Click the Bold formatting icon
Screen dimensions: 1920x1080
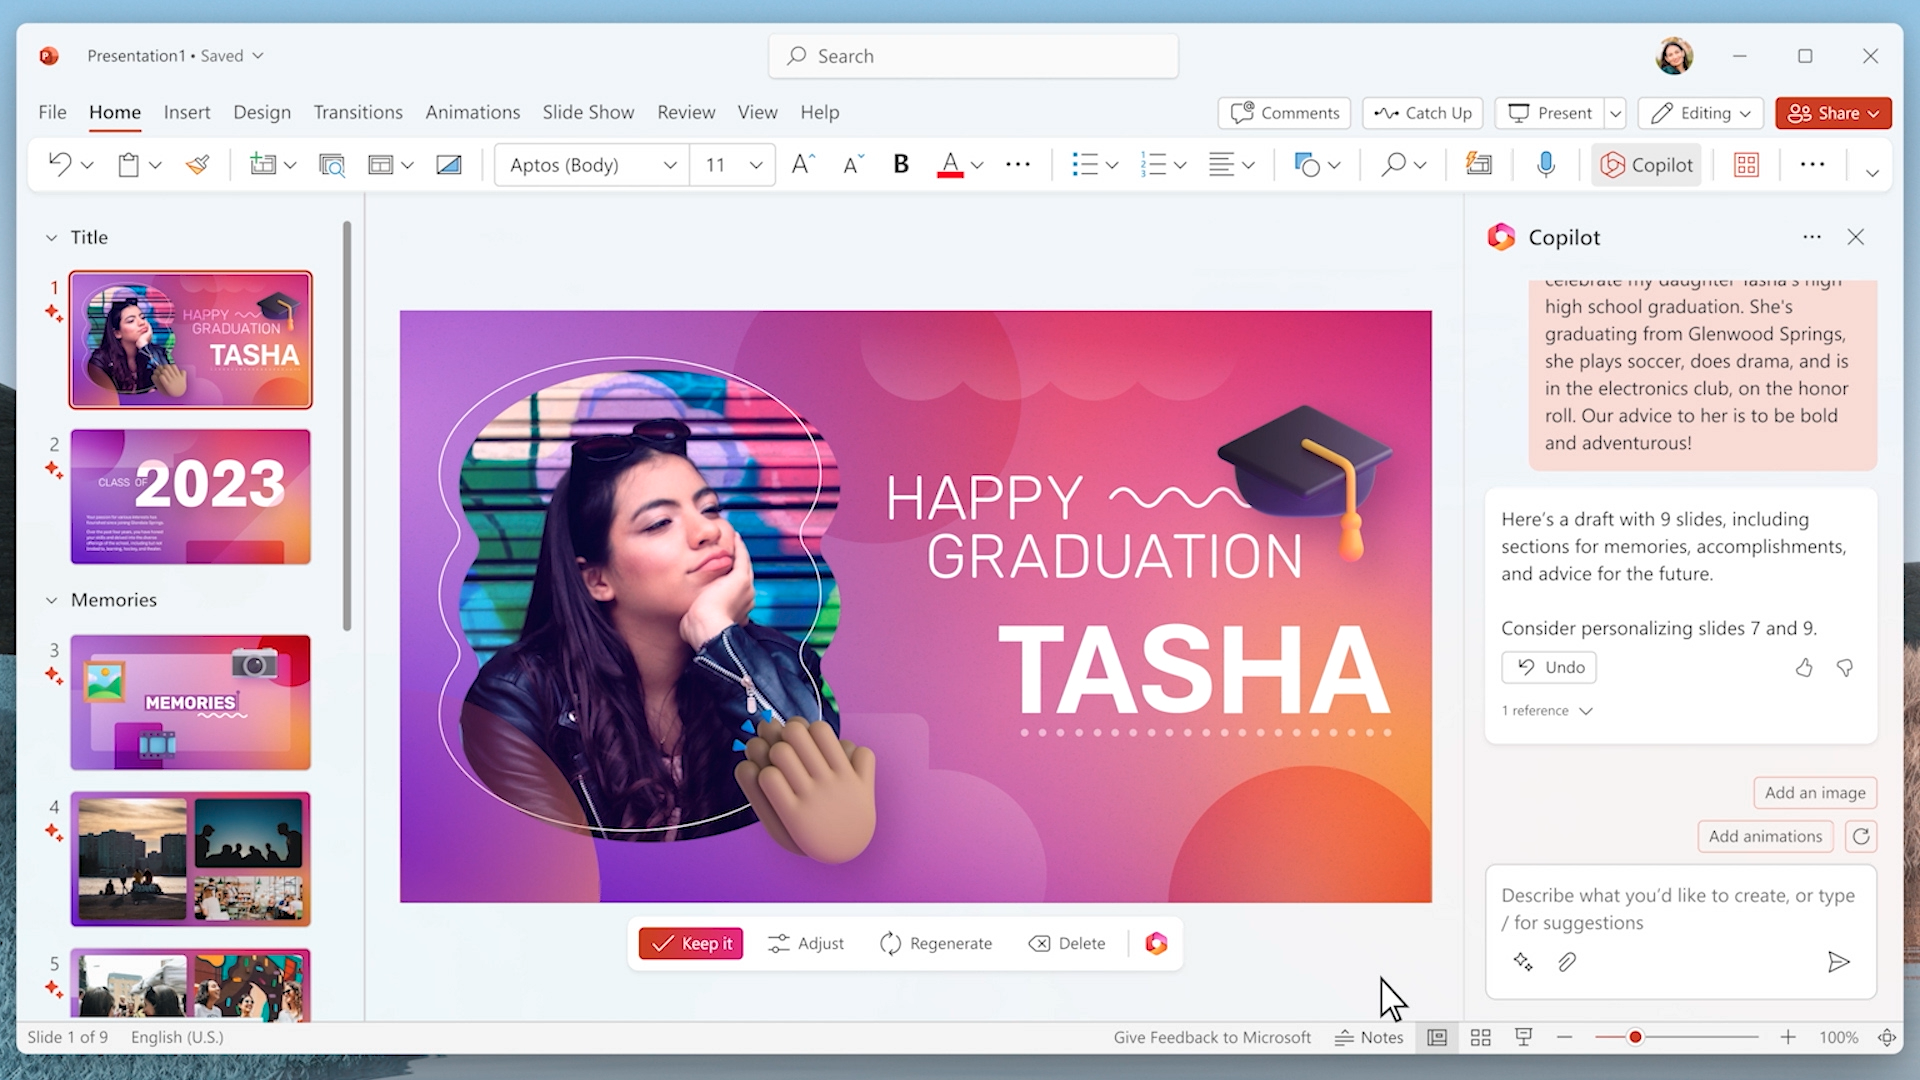(x=902, y=164)
